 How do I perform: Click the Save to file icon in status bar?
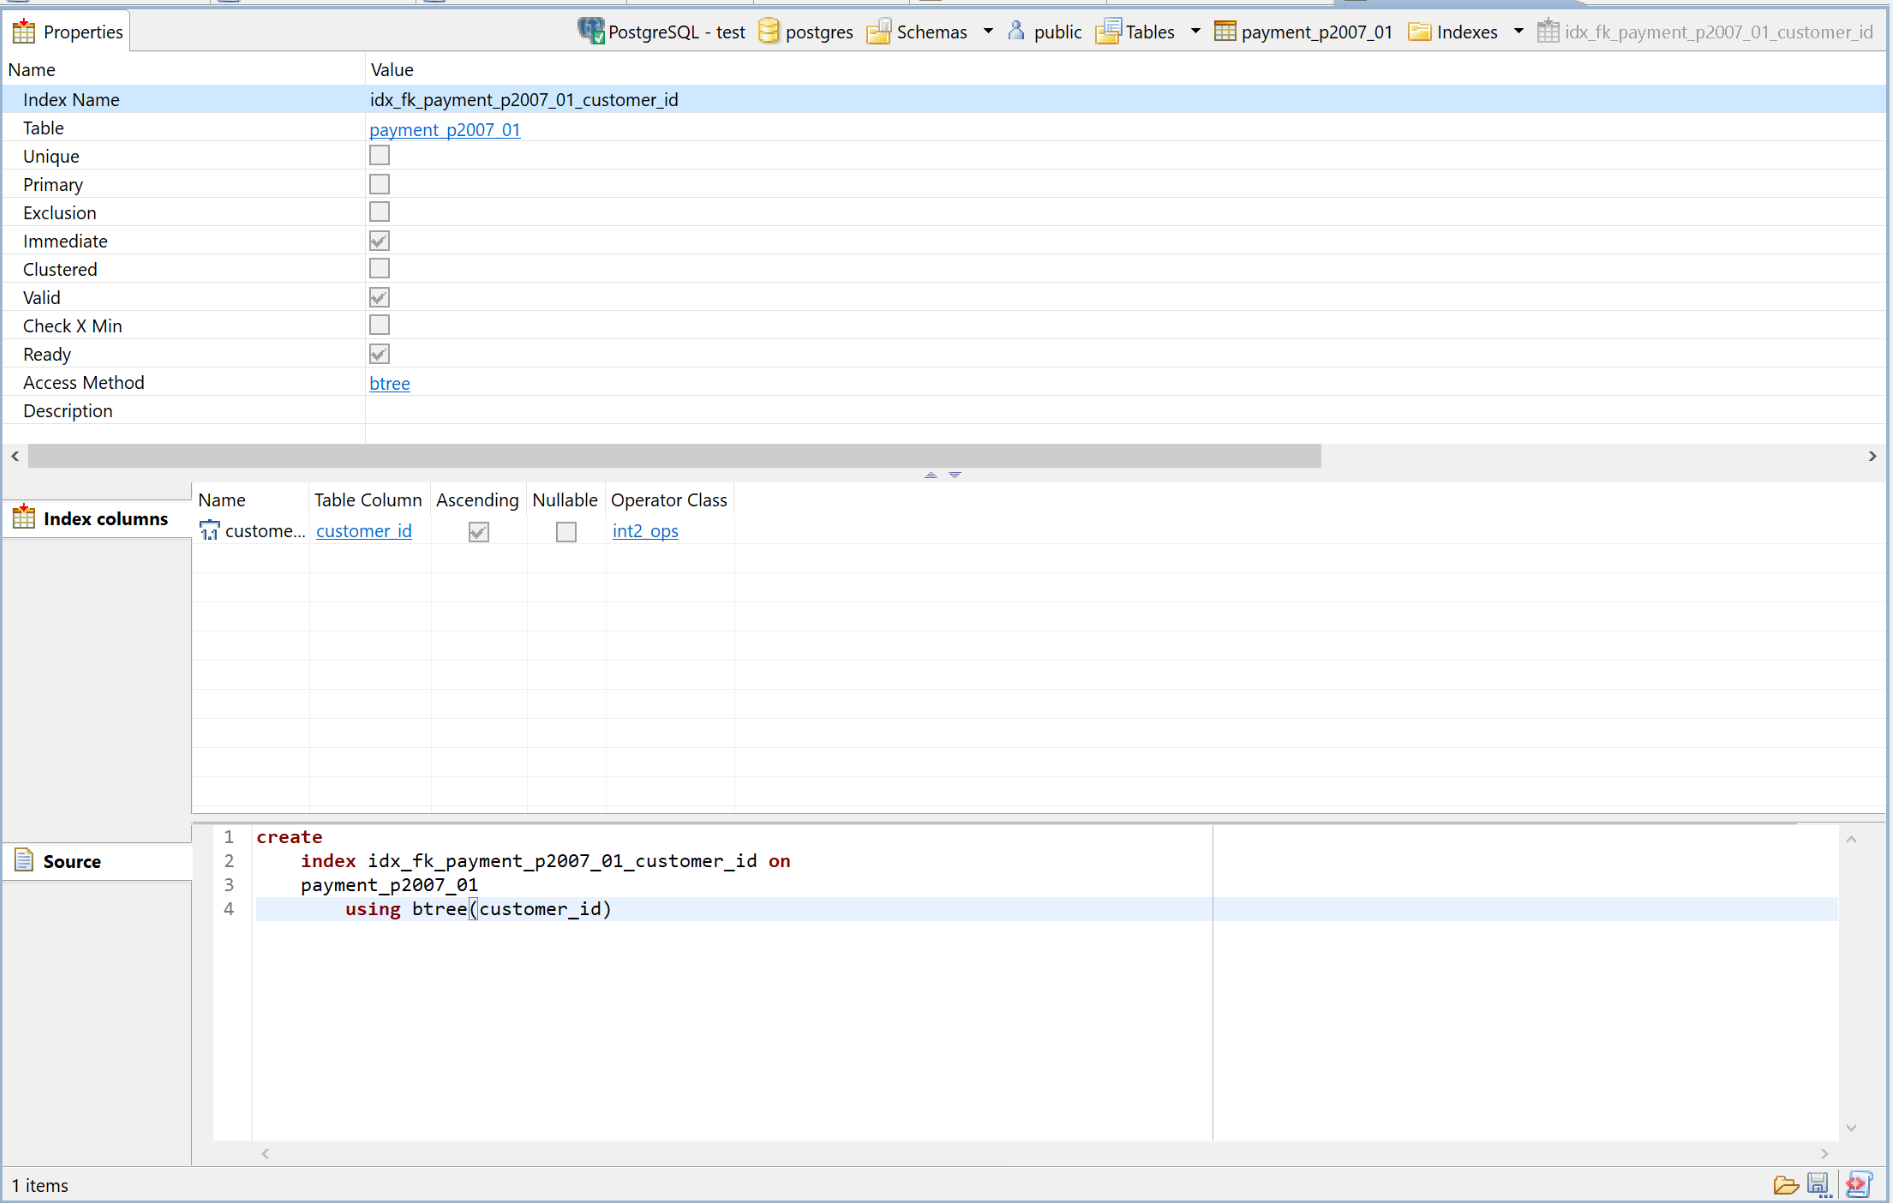(x=1819, y=1186)
